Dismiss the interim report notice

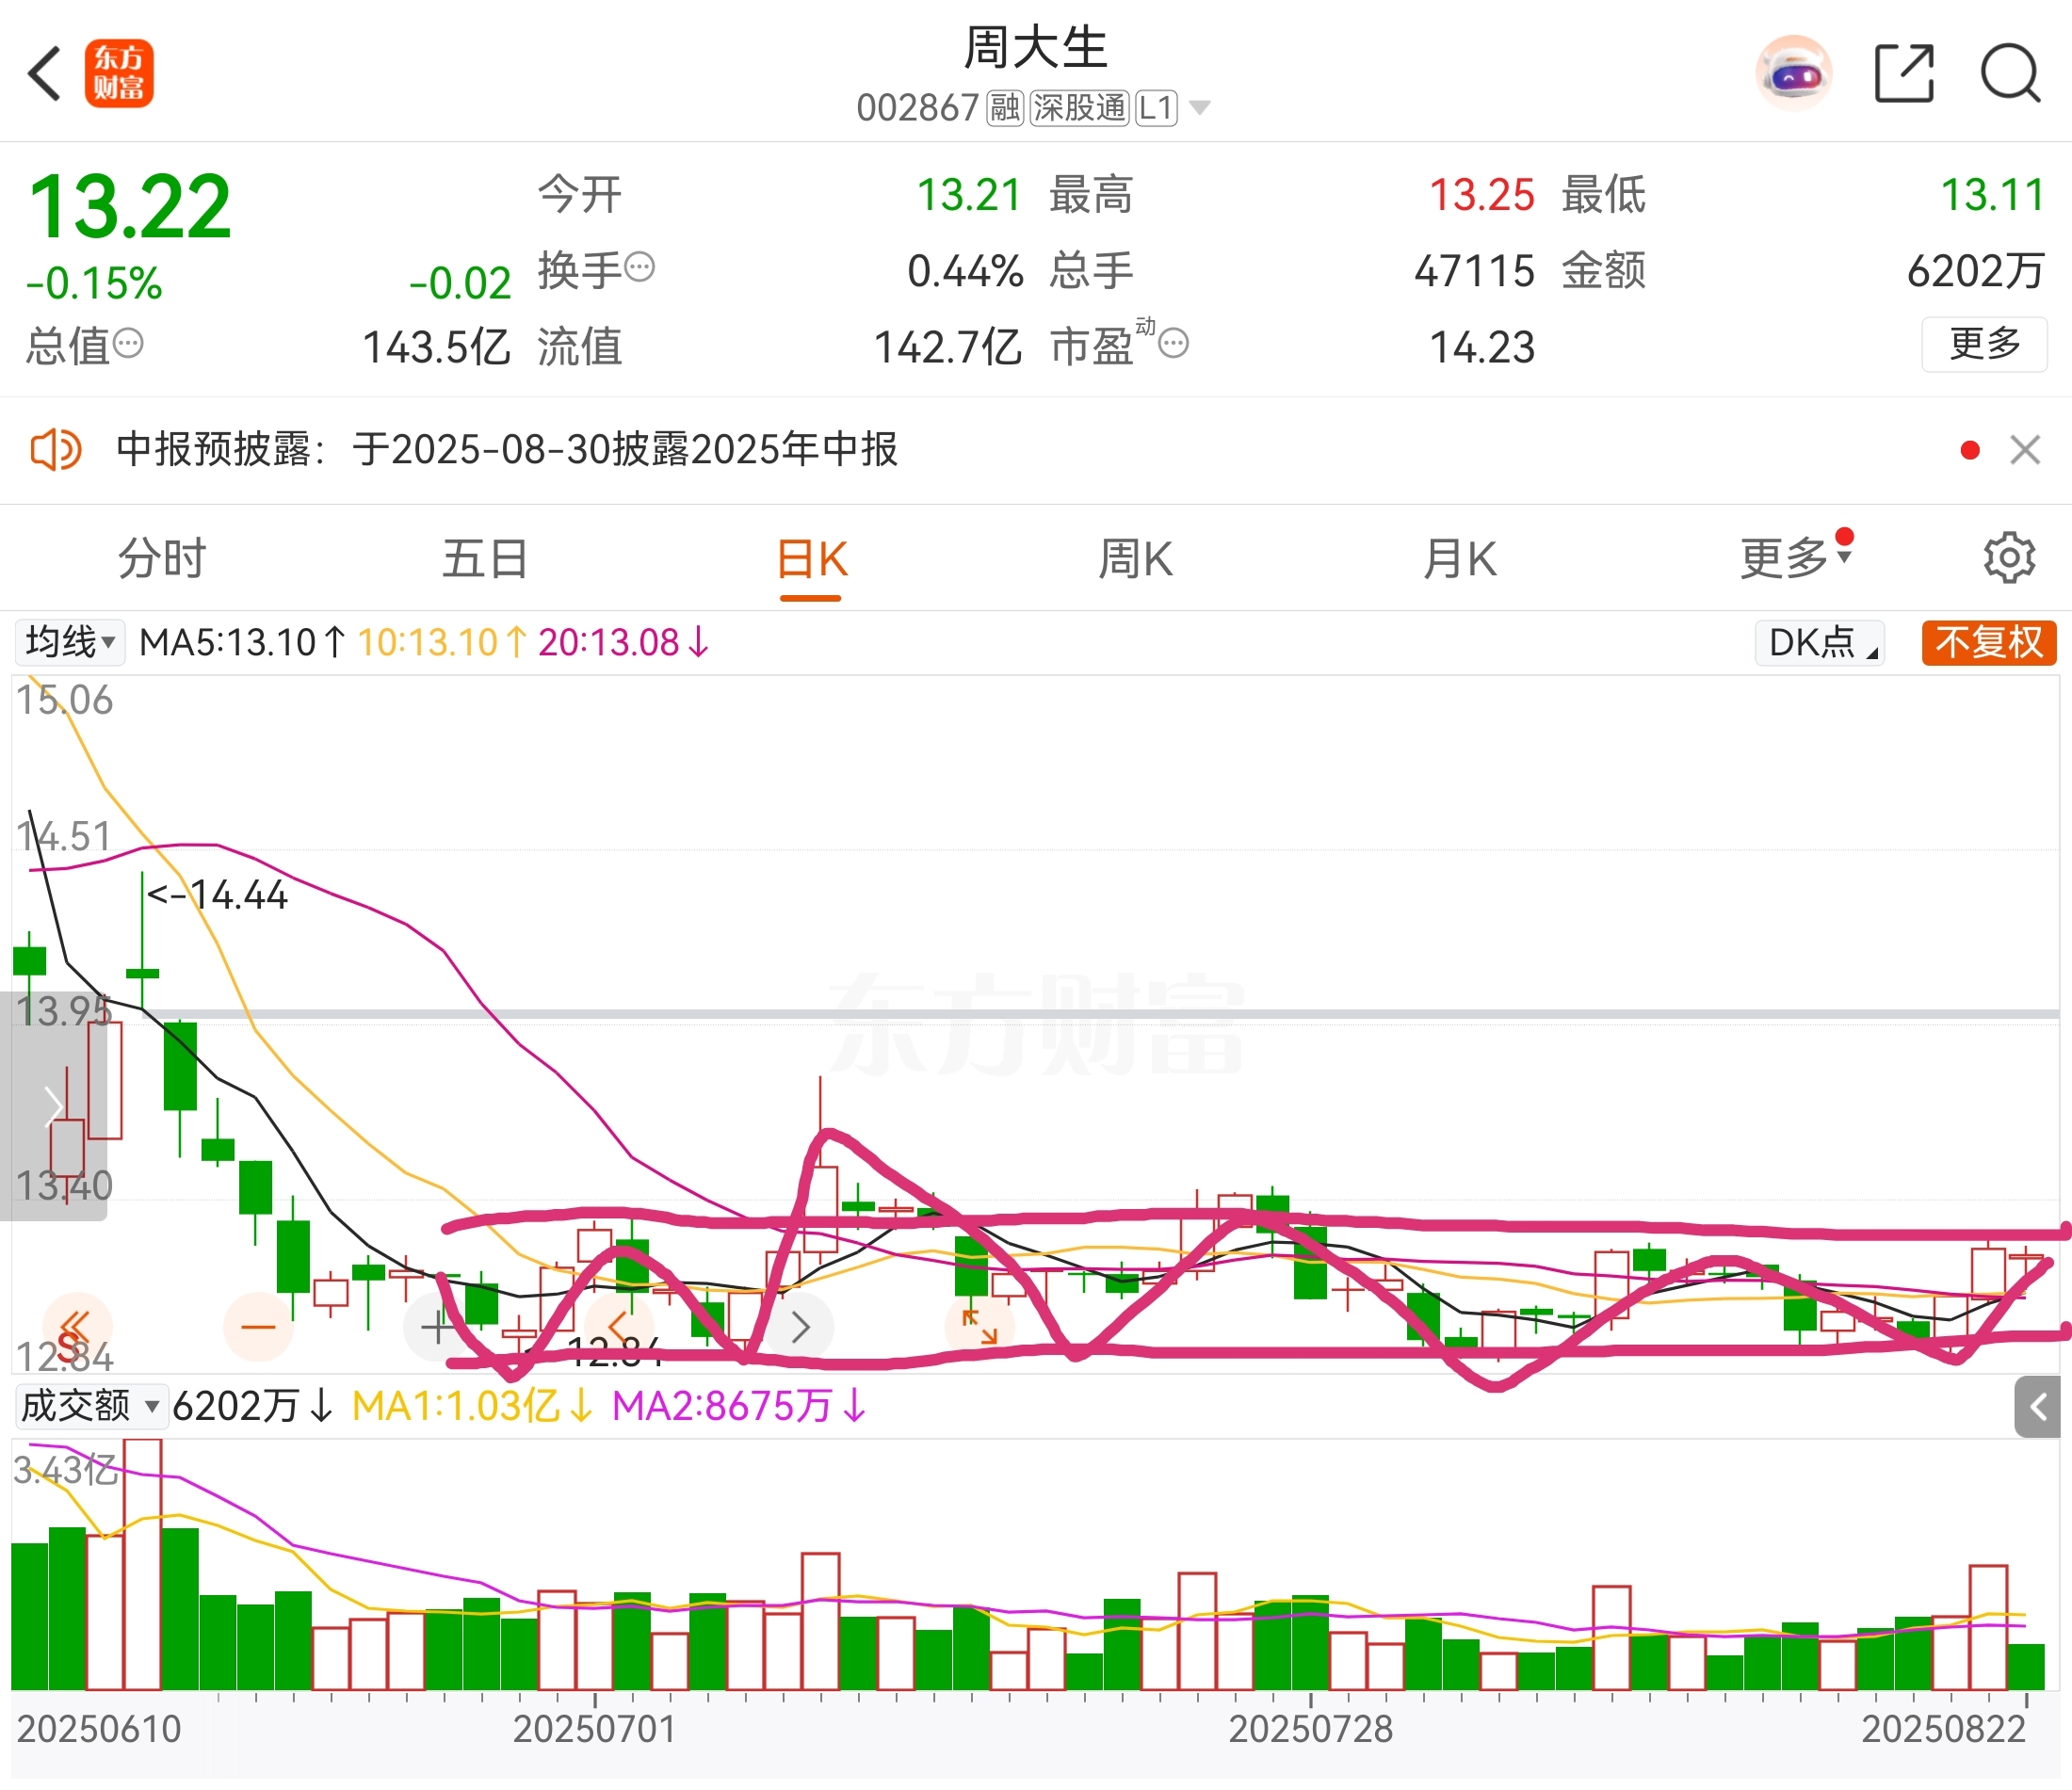(2025, 450)
